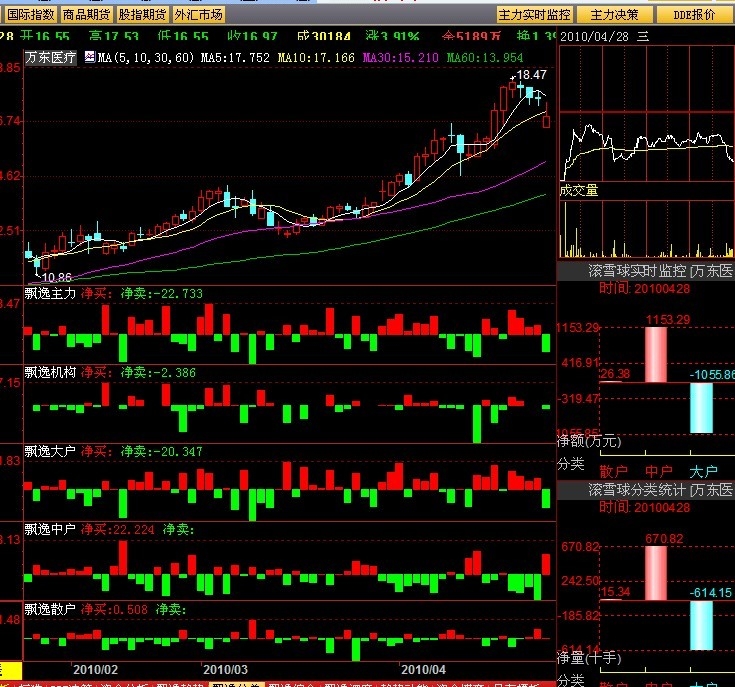
Task: Click the -614.15 bar value label
Action: click(x=710, y=593)
